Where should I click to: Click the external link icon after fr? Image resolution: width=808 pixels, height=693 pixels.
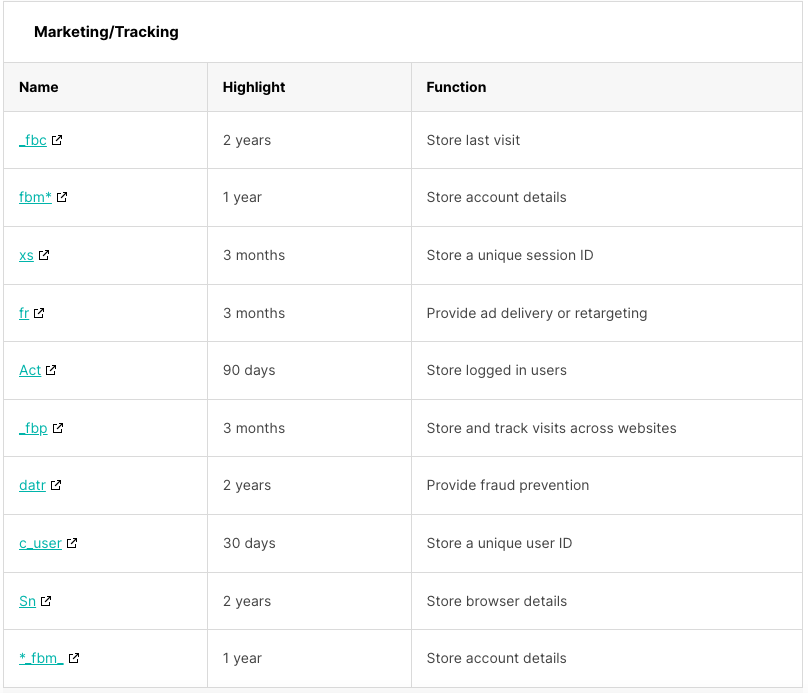[39, 313]
